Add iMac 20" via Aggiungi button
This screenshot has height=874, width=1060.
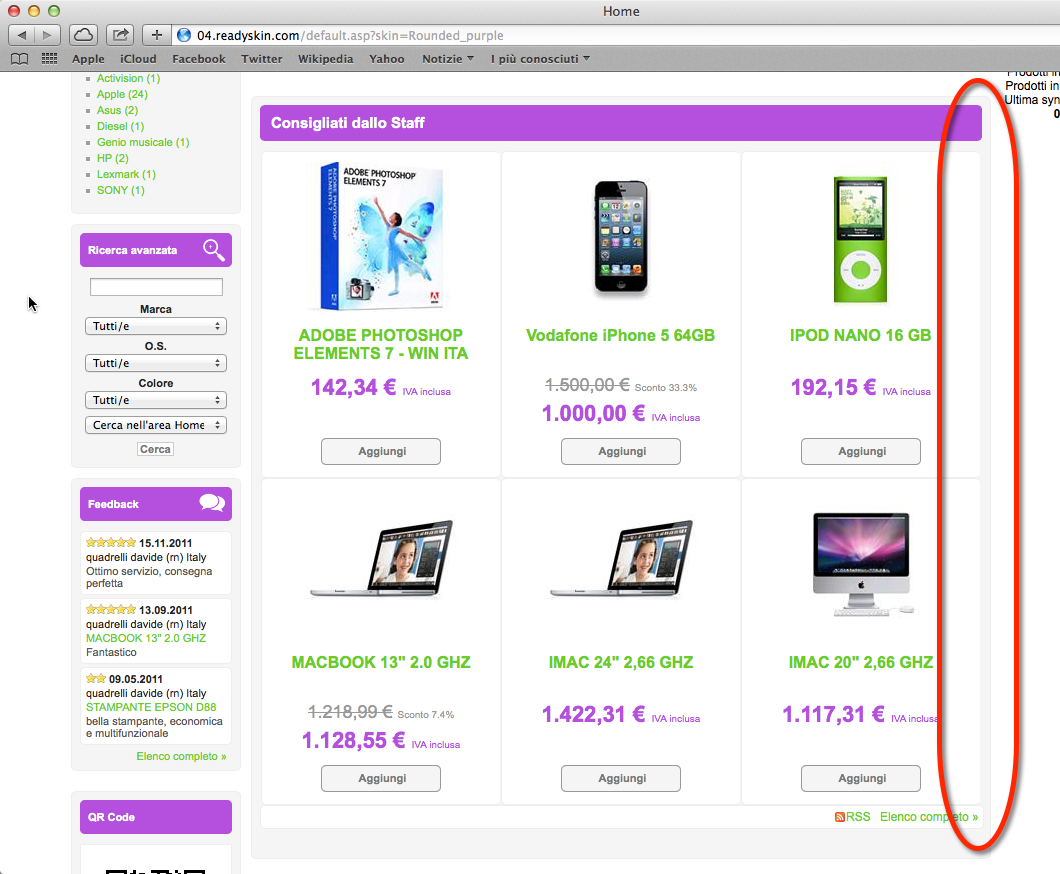[x=861, y=778]
